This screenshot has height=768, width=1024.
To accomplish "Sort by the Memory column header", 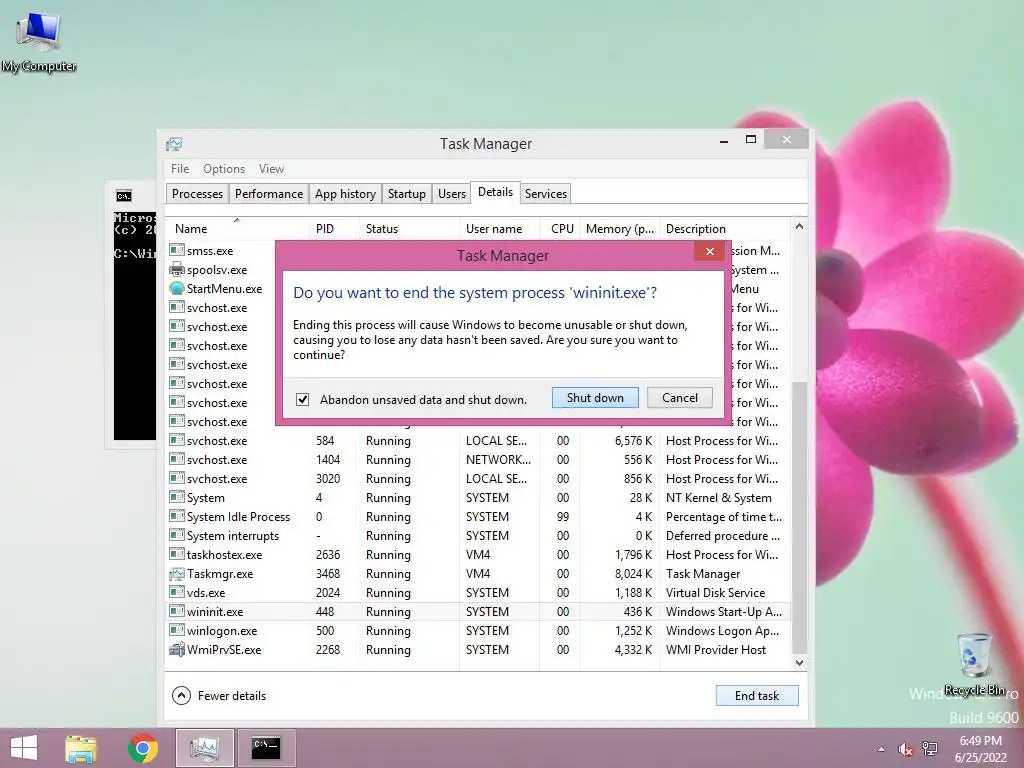I will click(x=619, y=229).
